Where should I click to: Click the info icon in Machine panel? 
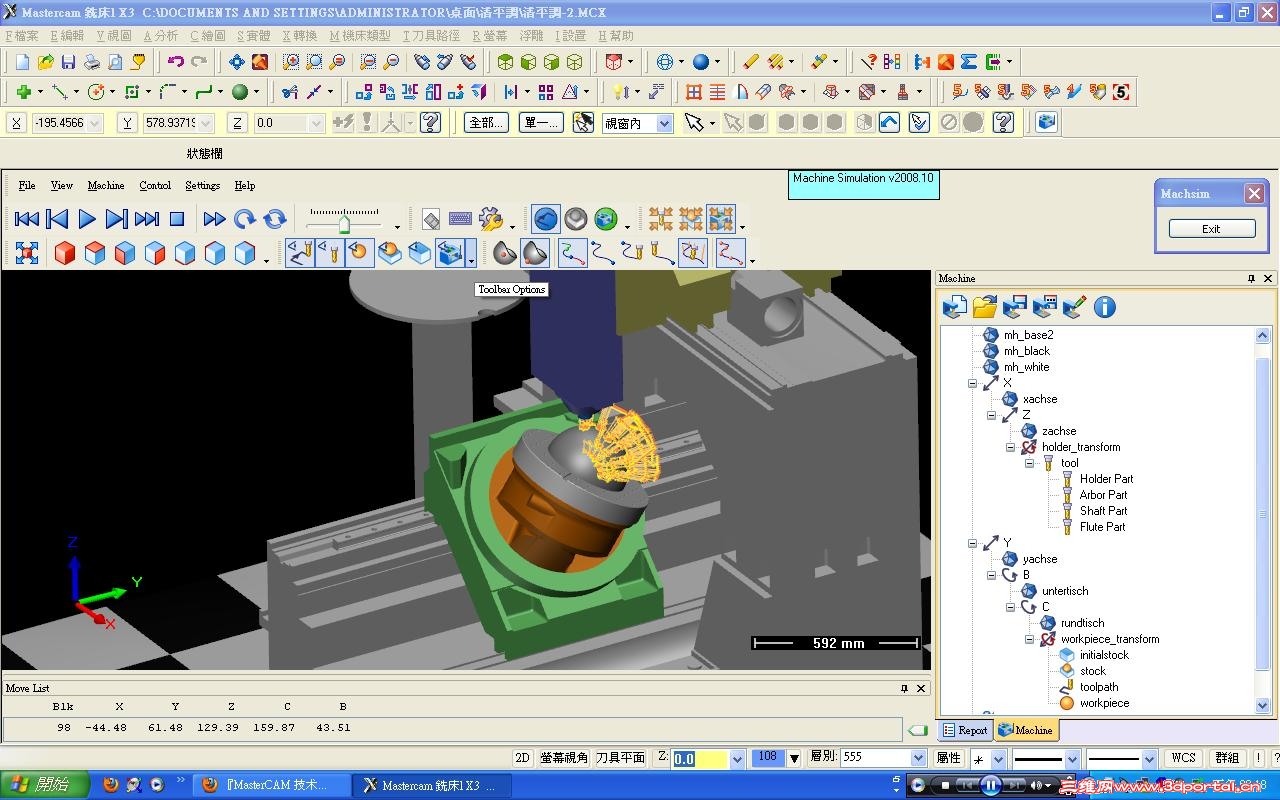click(x=1105, y=307)
